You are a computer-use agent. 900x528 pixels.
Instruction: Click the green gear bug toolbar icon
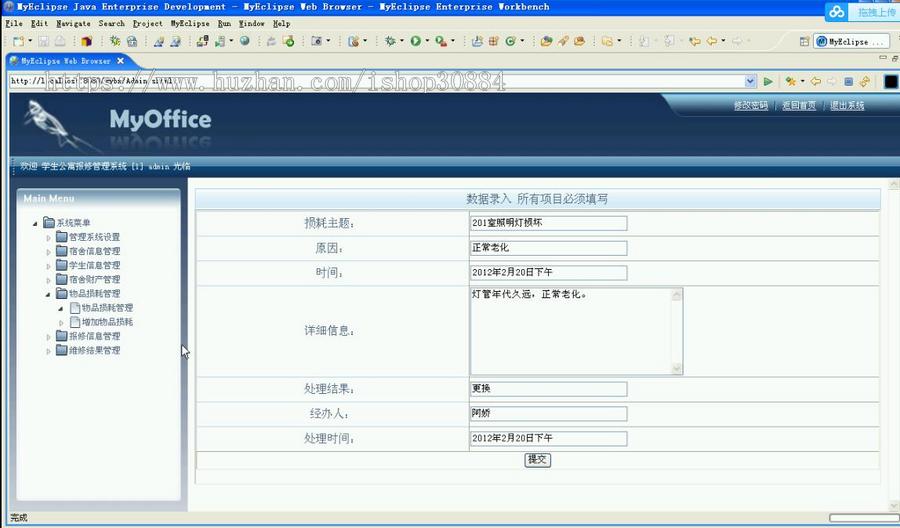[x=115, y=41]
